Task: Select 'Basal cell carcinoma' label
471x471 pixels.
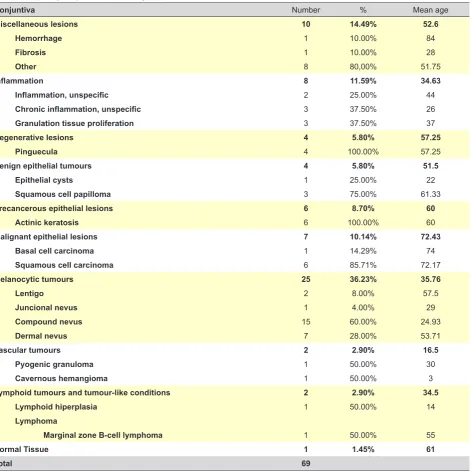Action: (x=54, y=251)
